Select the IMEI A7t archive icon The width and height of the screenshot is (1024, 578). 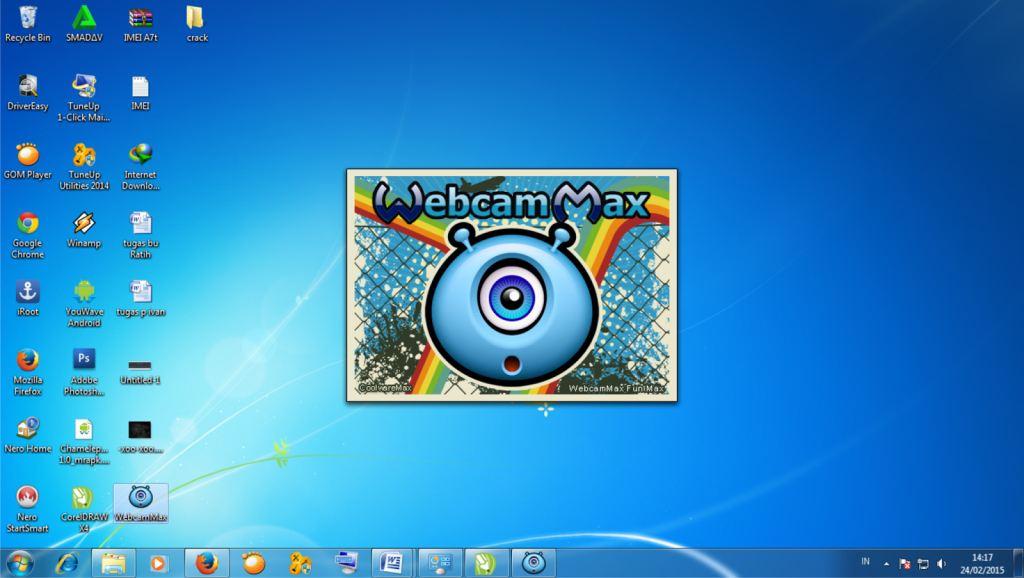(x=140, y=24)
